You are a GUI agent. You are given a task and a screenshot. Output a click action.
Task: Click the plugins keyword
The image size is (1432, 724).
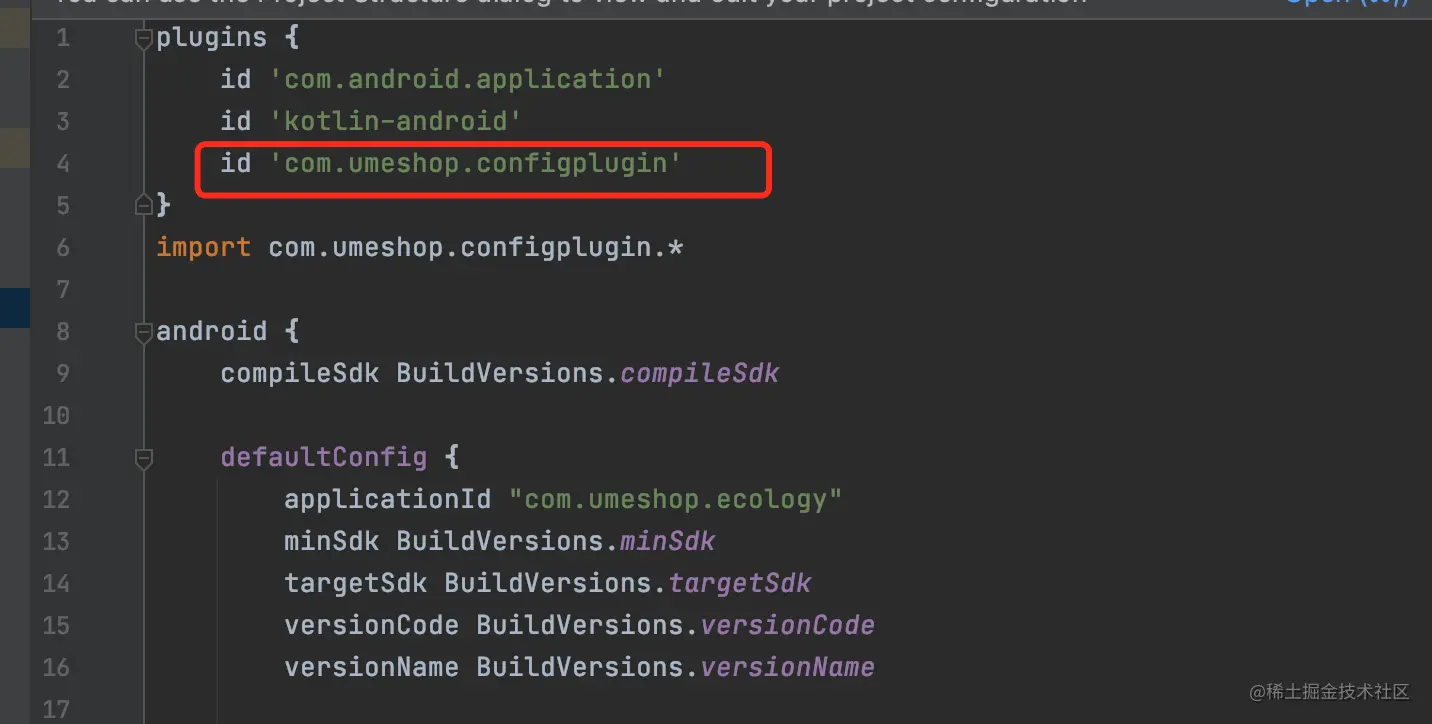212,37
